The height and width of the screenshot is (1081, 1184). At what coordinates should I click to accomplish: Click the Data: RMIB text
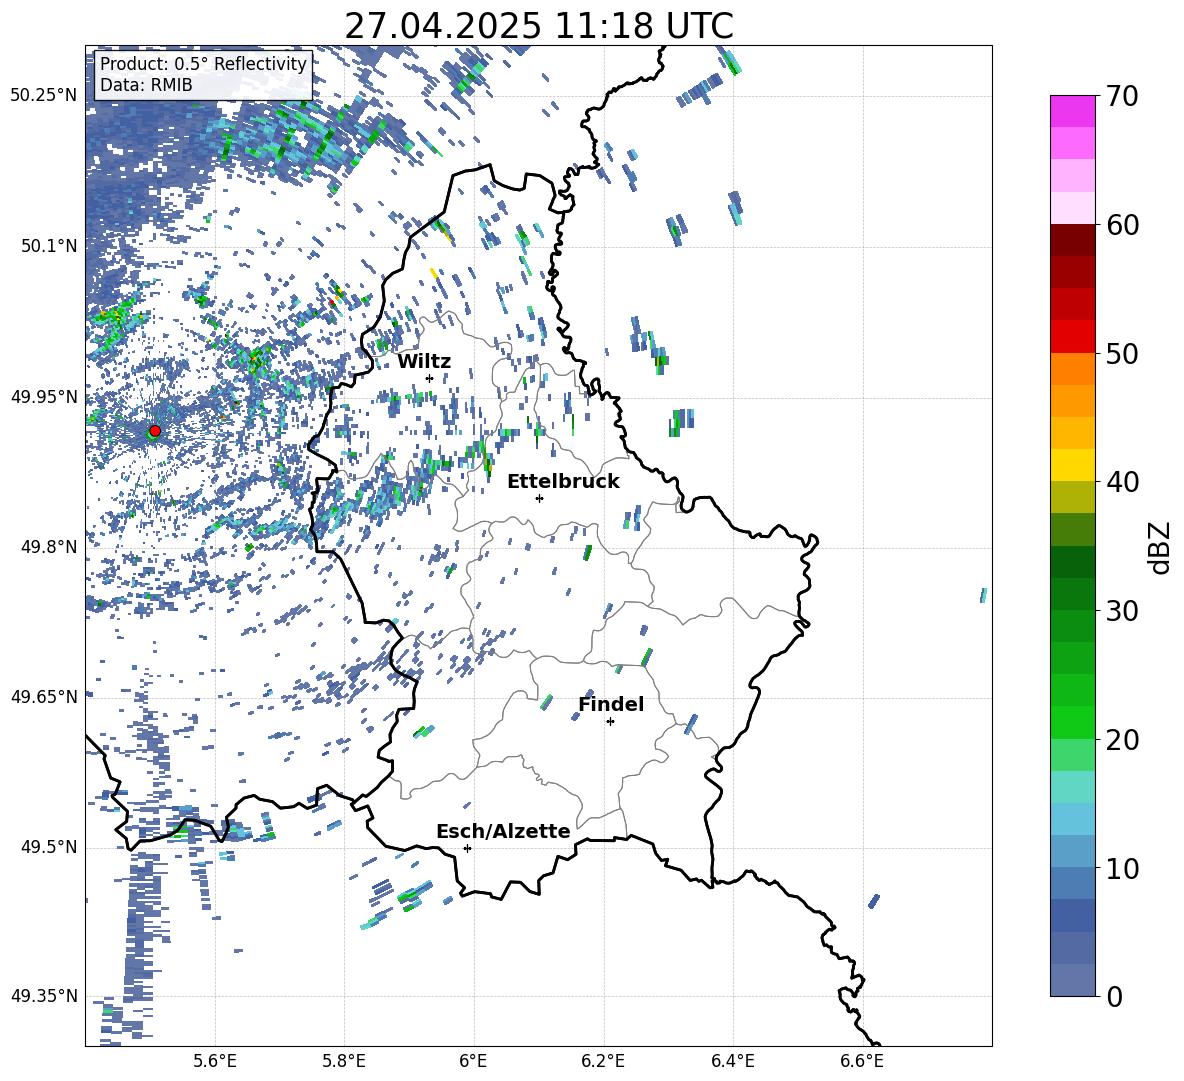click(146, 85)
